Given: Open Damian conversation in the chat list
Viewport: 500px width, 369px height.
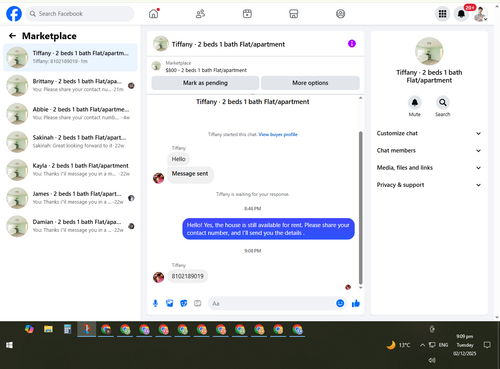Looking at the screenshot, I should pyautogui.click(x=70, y=226).
